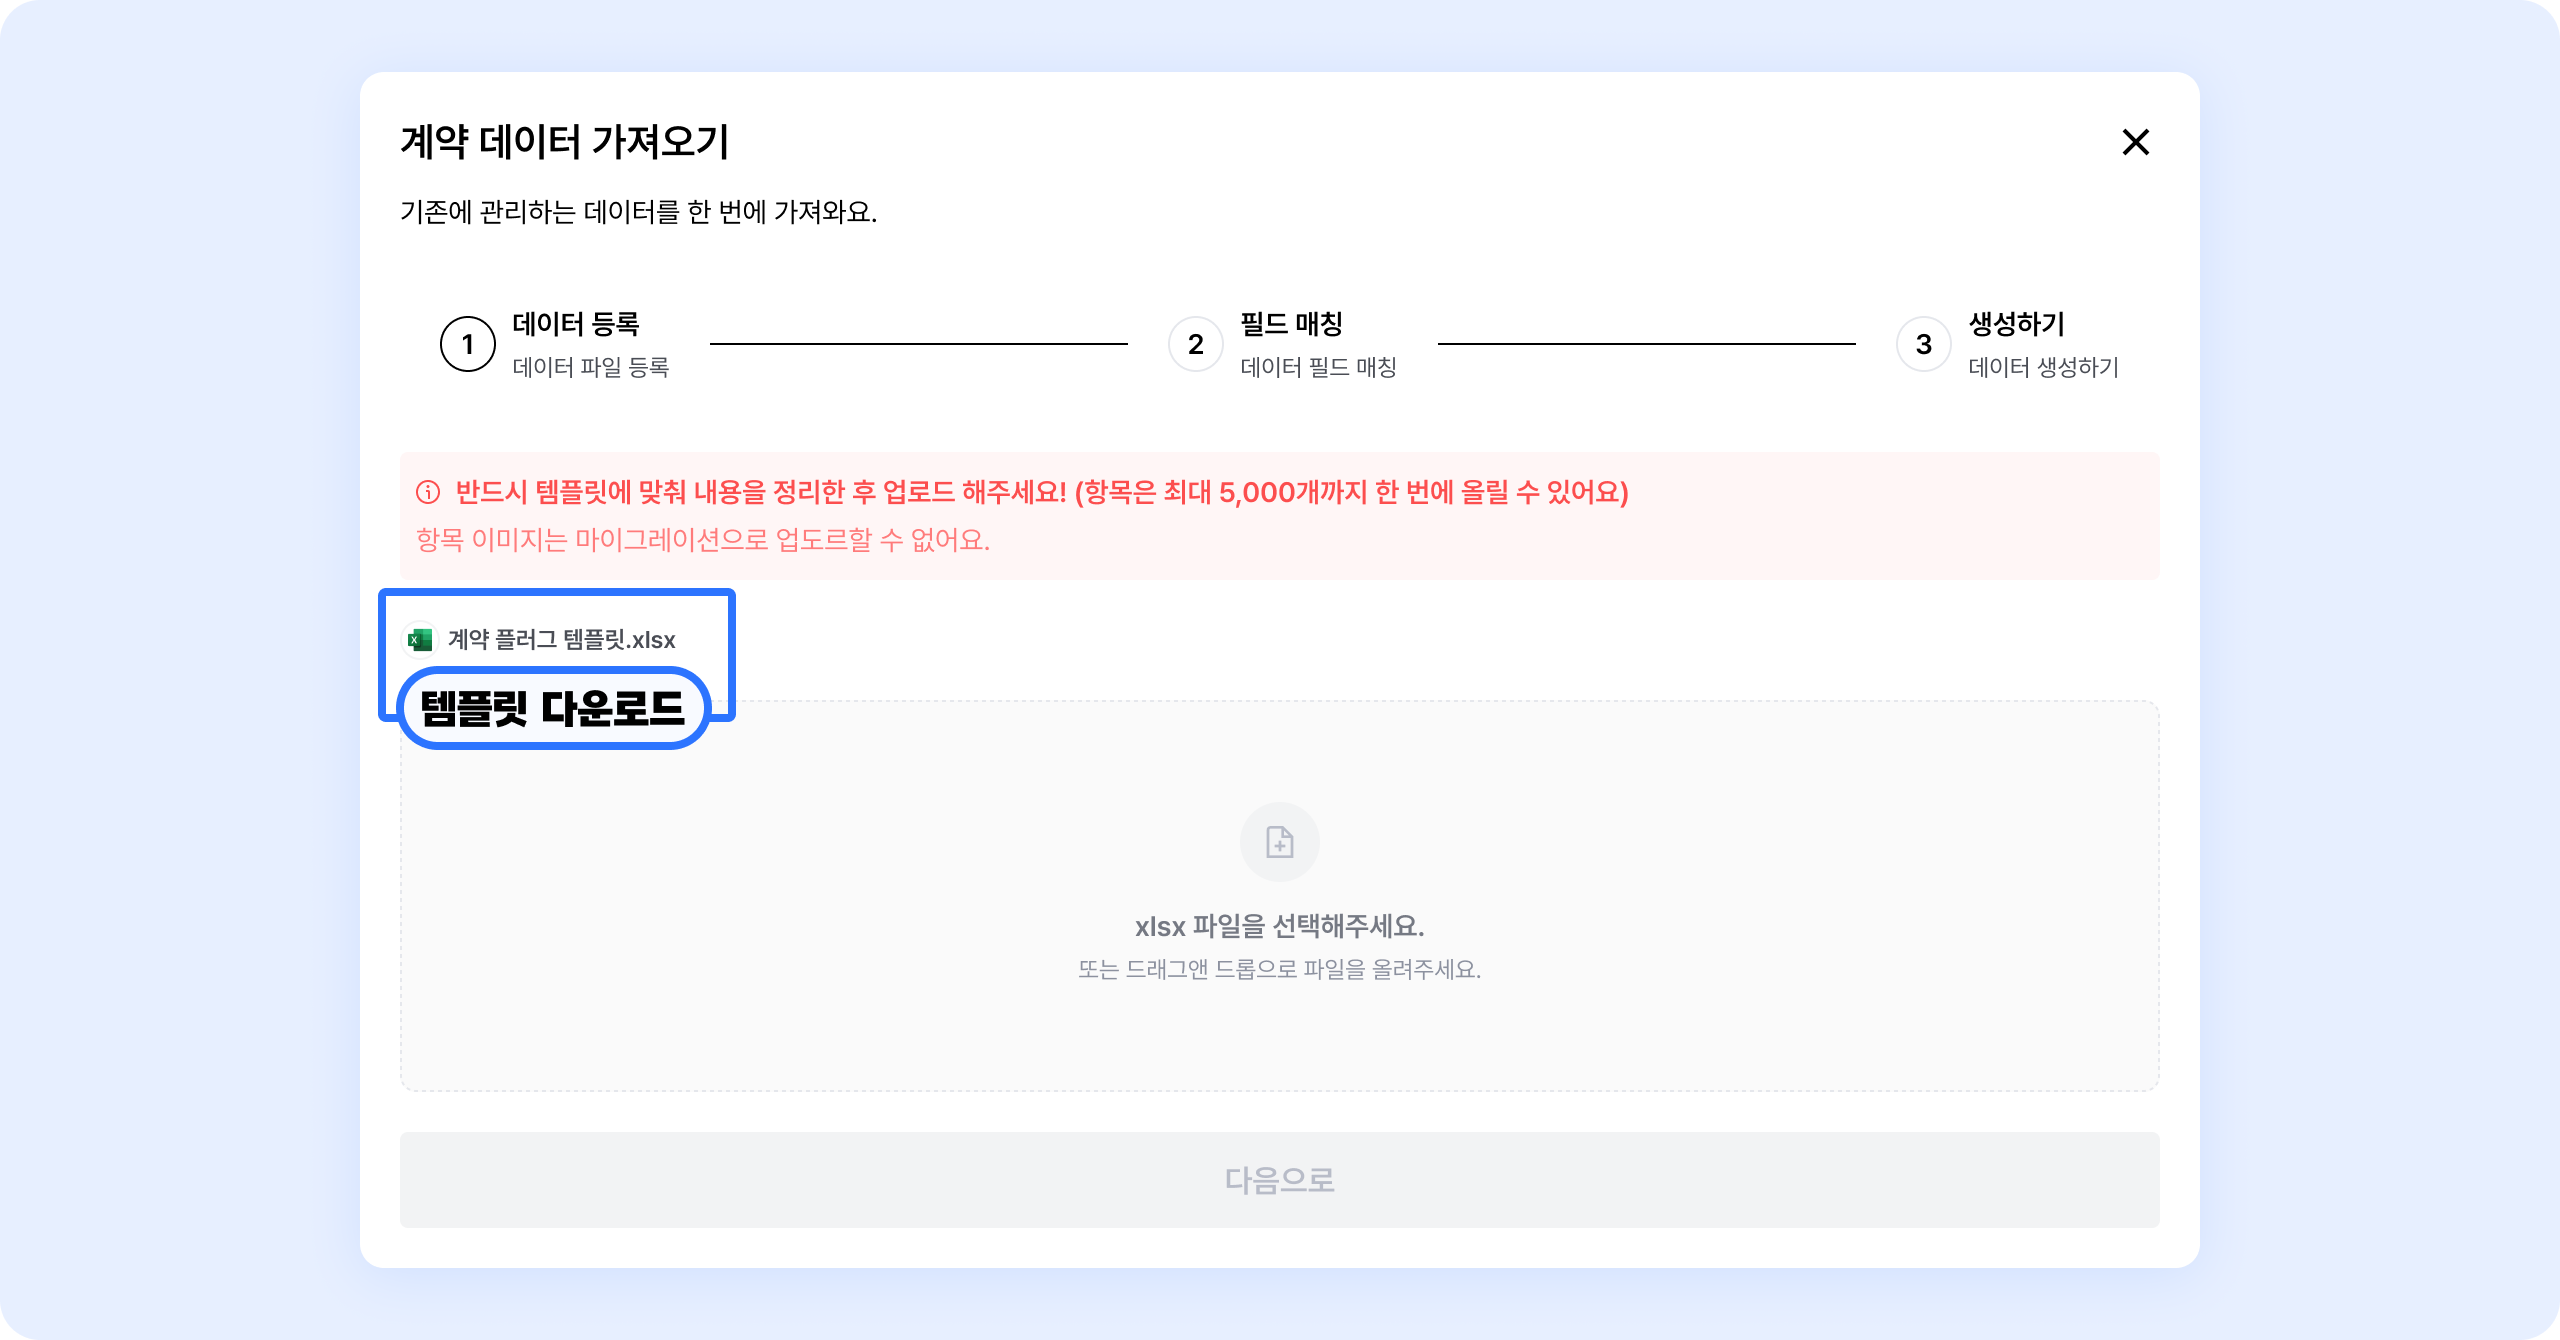The image size is (2560, 1340).
Task: Select the step 2 circle icon
Action: pyautogui.click(x=1195, y=344)
